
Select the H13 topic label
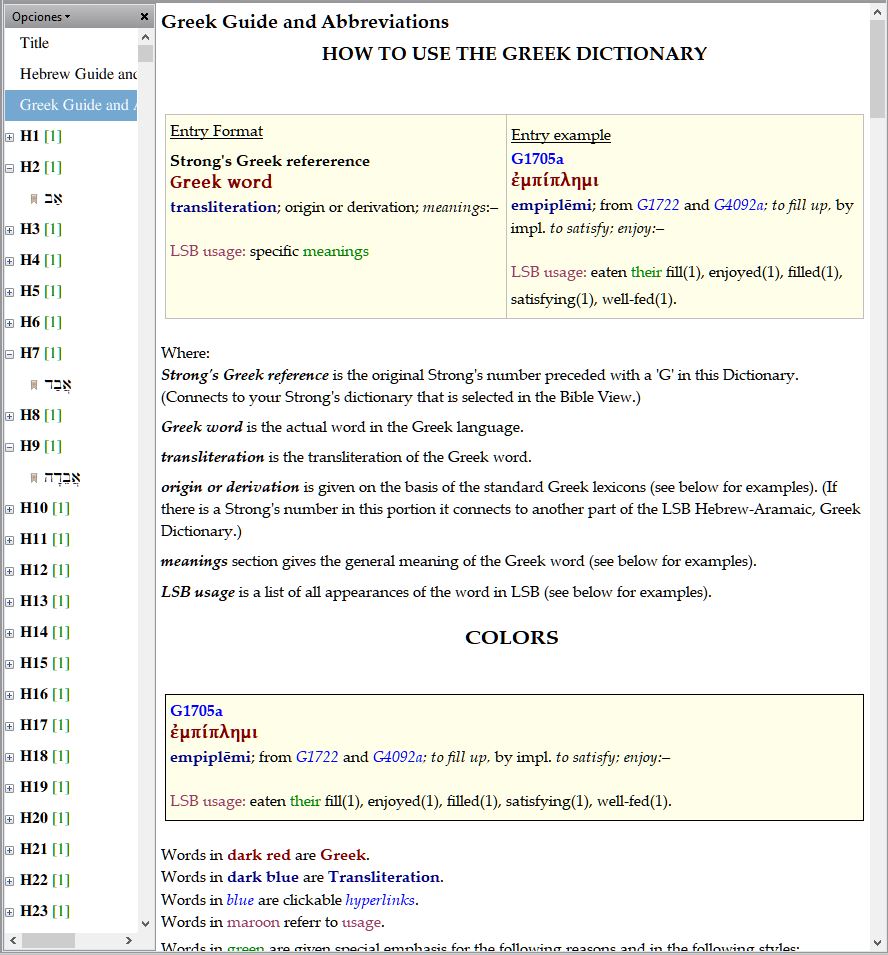34,601
